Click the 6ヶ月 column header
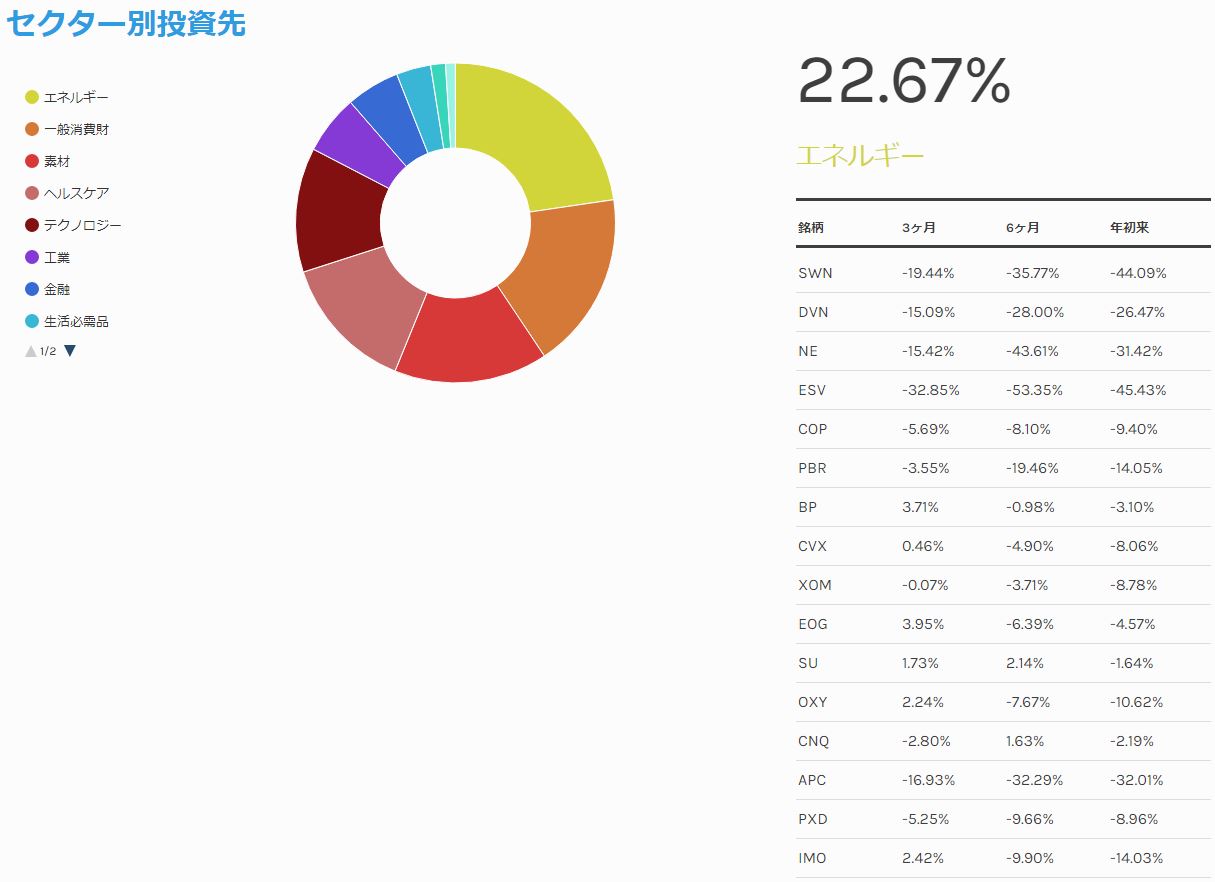Viewport: 1215px width, 882px height. point(1023,227)
